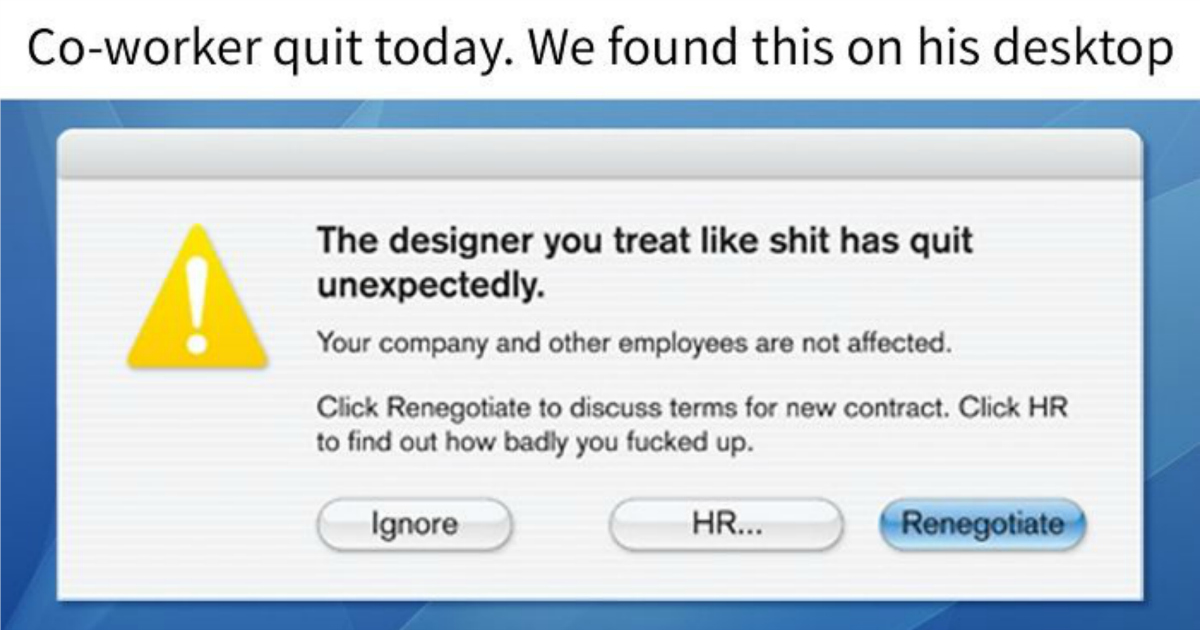1200x630 pixels.
Task: Open the HR... button
Action: pos(726,524)
